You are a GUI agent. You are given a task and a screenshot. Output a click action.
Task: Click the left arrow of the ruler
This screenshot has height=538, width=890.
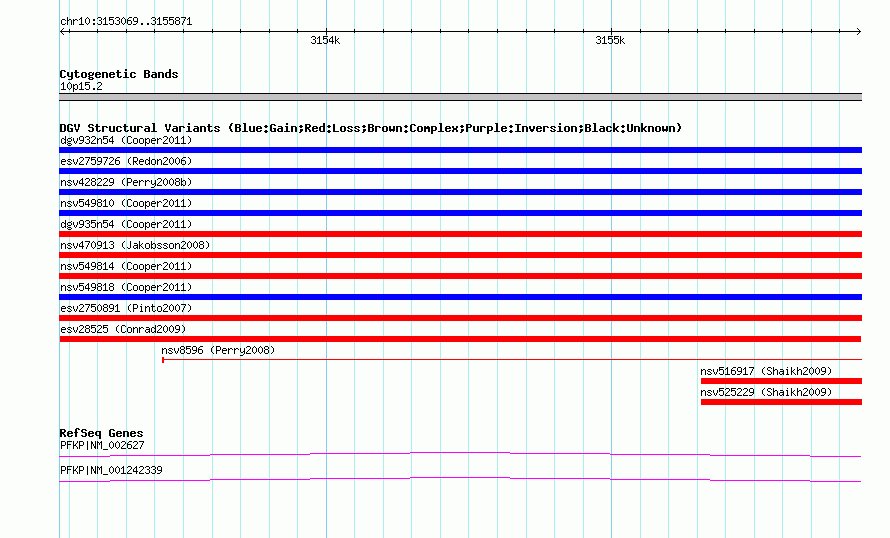(63, 32)
